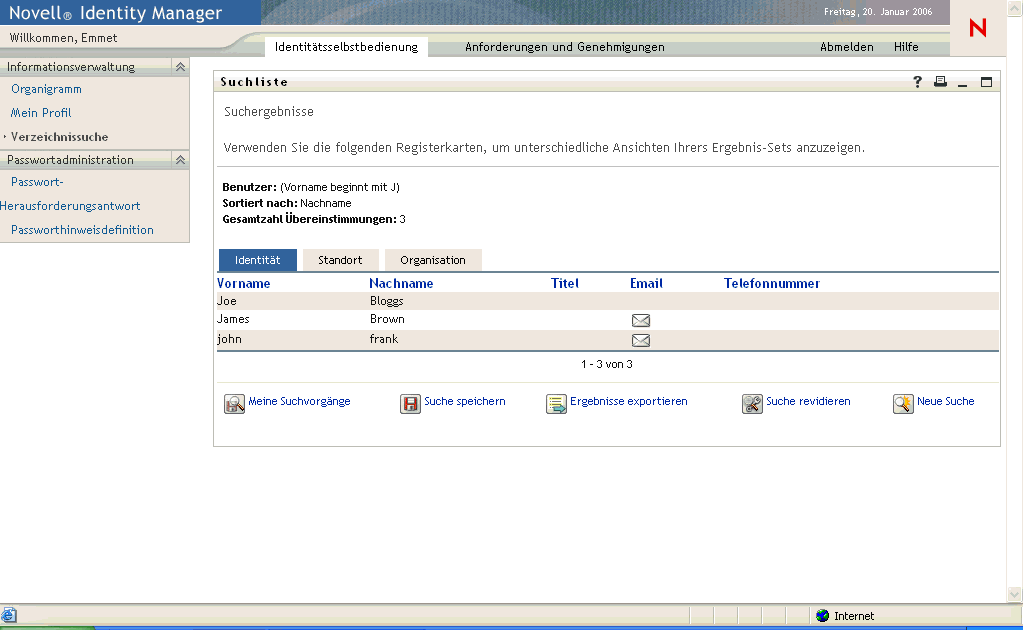Click the print icon in Suchliste header
The image size is (1023, 630).
pos(940,82)
